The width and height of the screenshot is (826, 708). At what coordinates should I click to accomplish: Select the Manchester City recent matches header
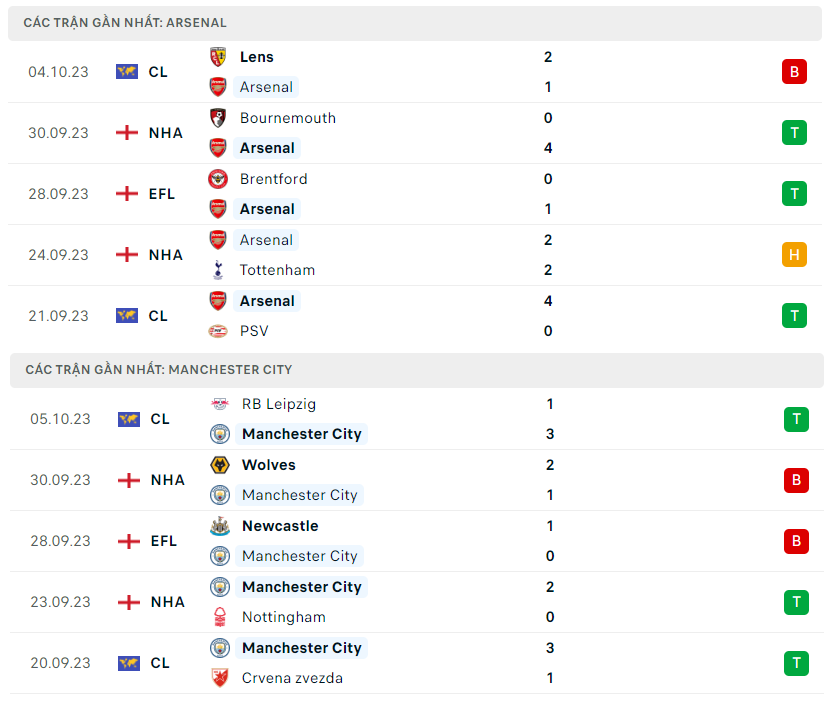(x=159, y=369)
